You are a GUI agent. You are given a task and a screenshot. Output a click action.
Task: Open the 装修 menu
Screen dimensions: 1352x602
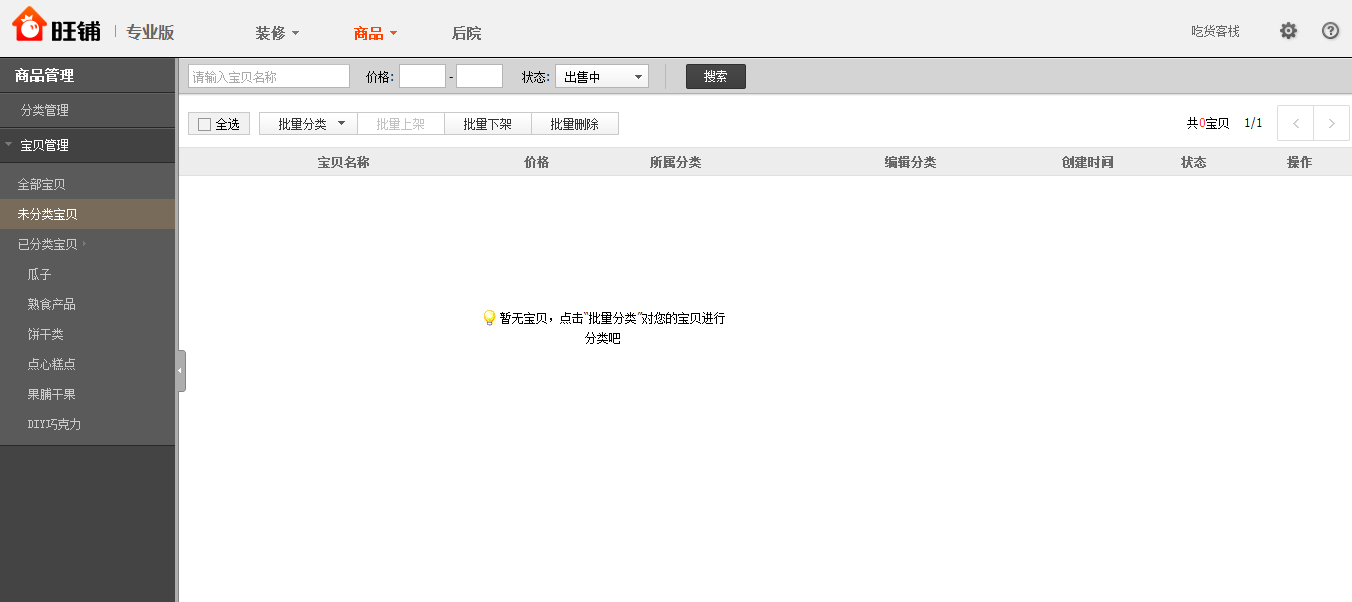point(277,33)
